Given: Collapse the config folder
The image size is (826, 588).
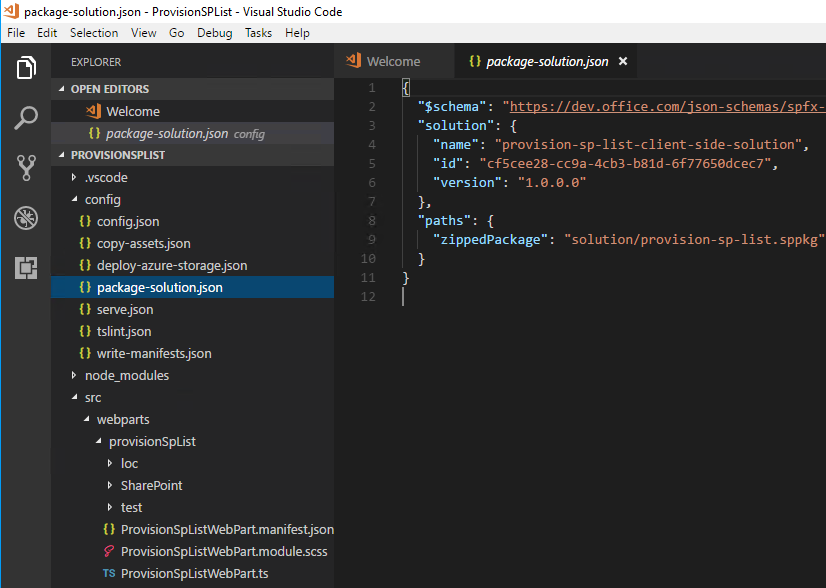Looking at the screenshot, I should 74,199.
